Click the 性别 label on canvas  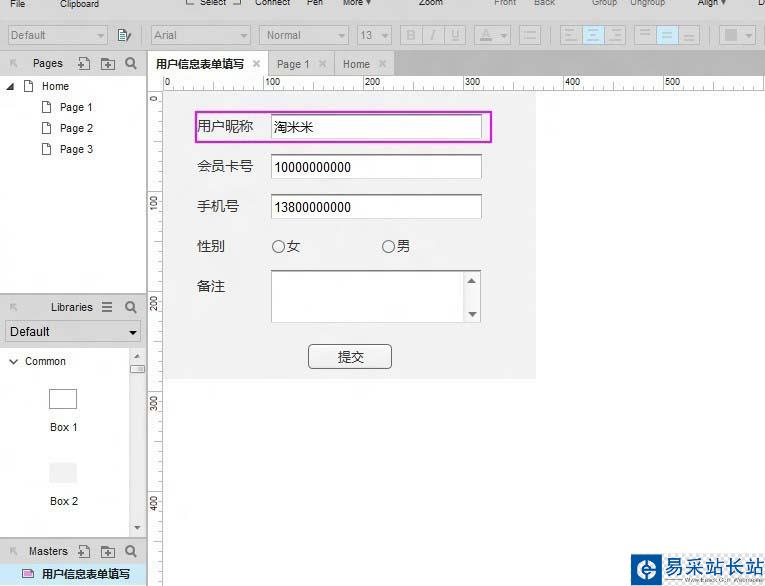pyautogui.click(x=211, y=246)
